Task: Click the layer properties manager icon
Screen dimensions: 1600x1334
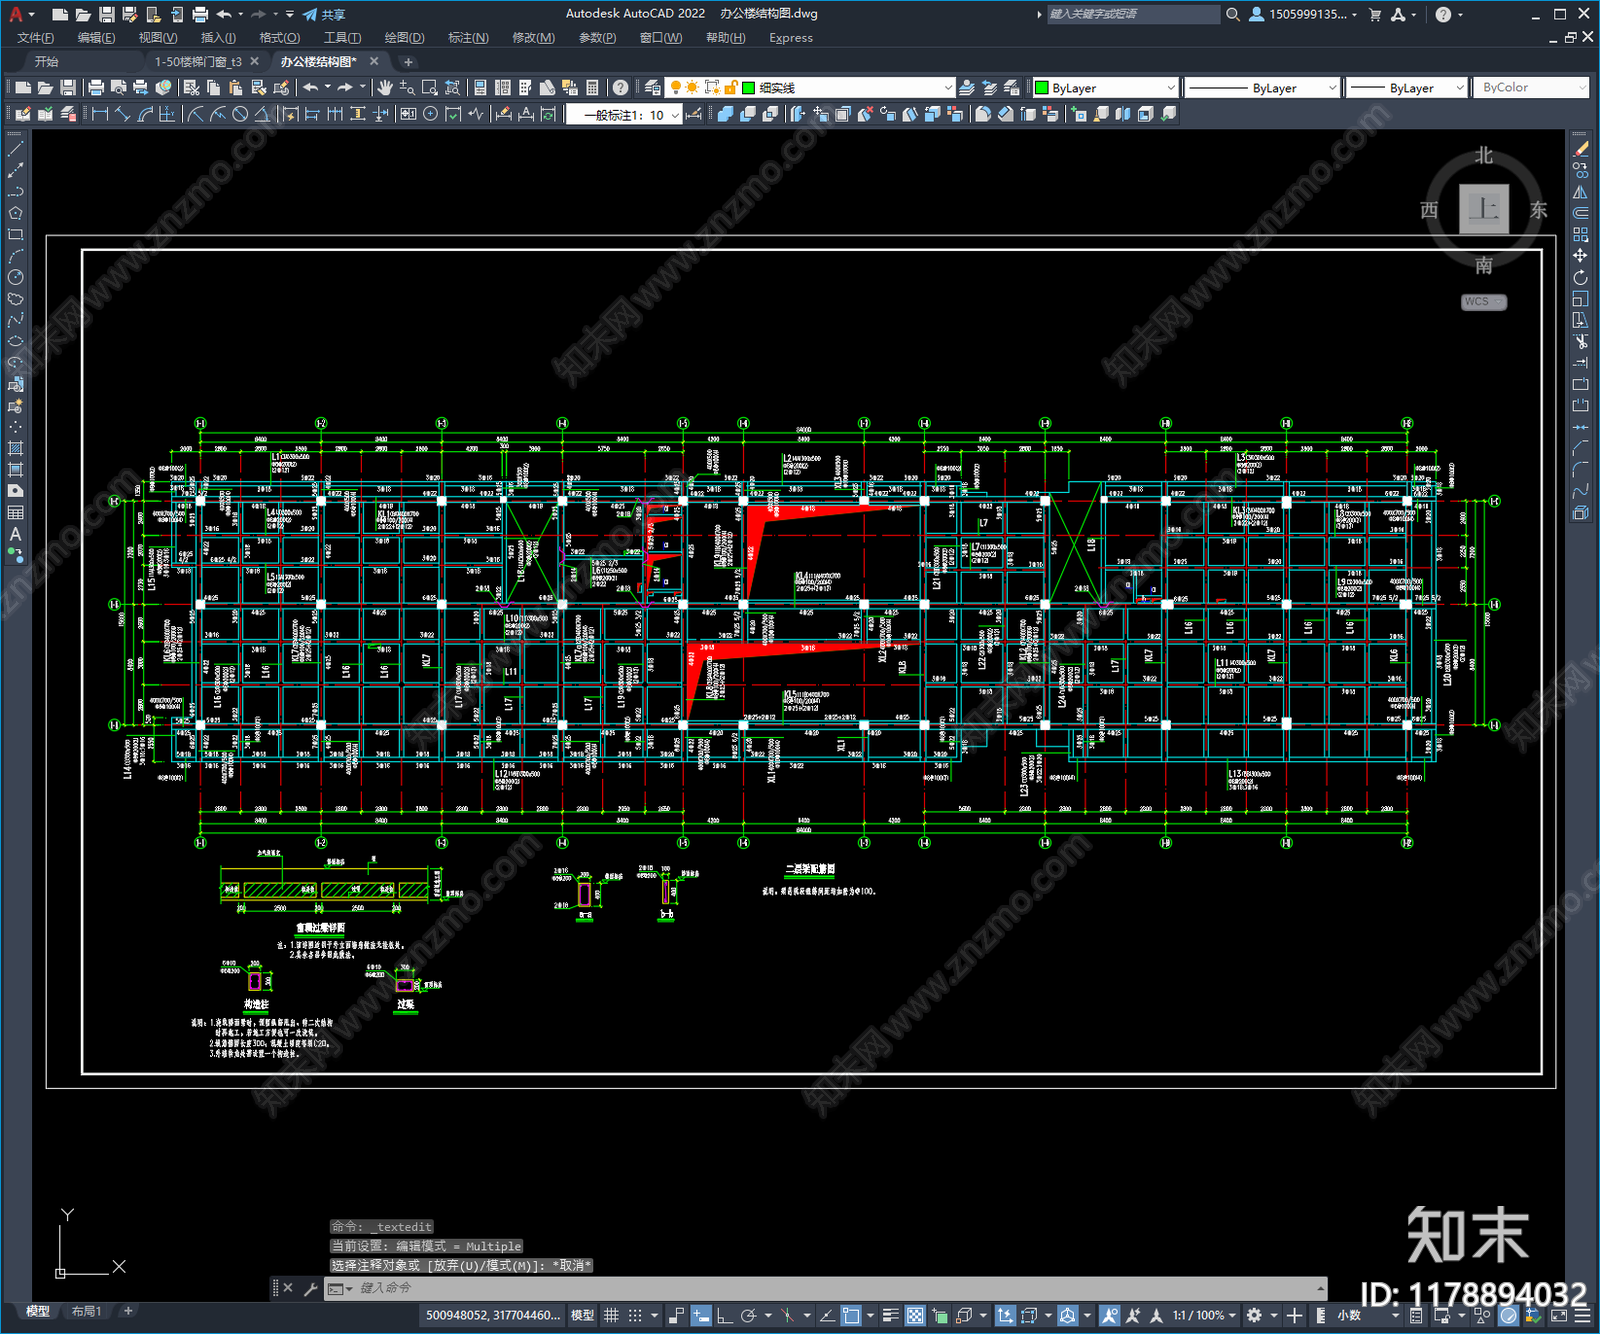Action: 653,88
